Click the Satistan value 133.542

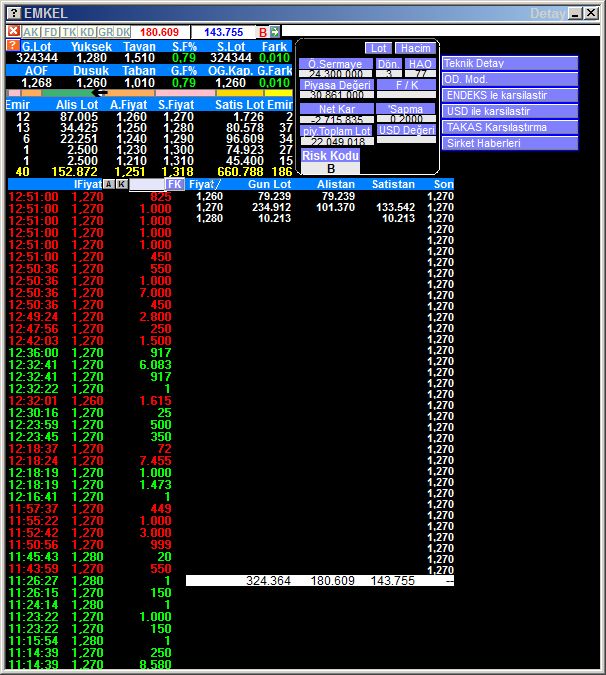click(395, 207)
